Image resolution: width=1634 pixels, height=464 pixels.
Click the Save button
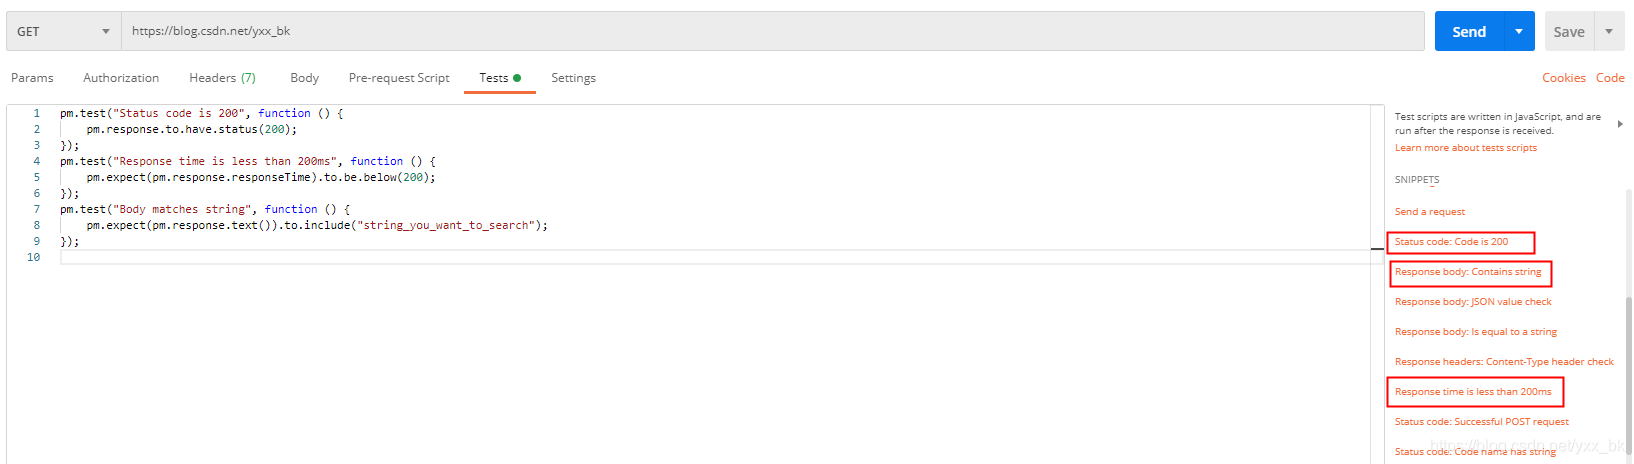(x=1569, y=32)
